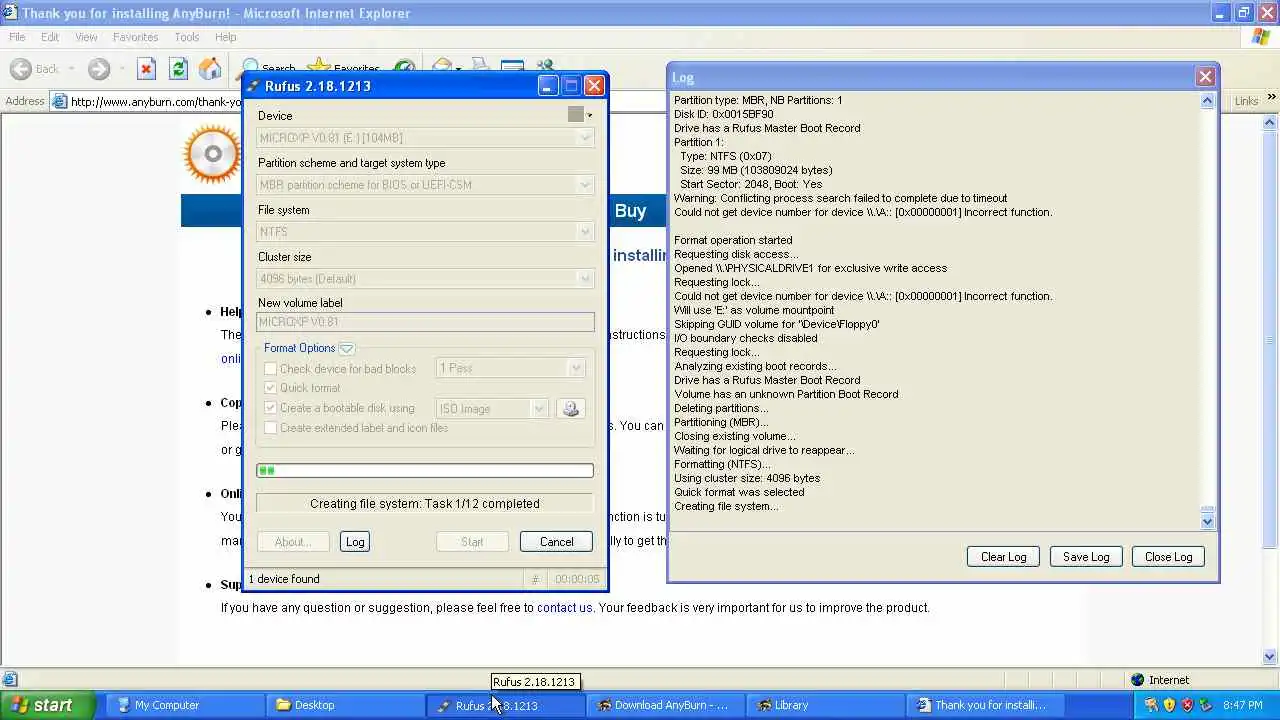Screen dimensions: 1280x720
Task: Go to IE Home page icon
Action: coord(210,69)
